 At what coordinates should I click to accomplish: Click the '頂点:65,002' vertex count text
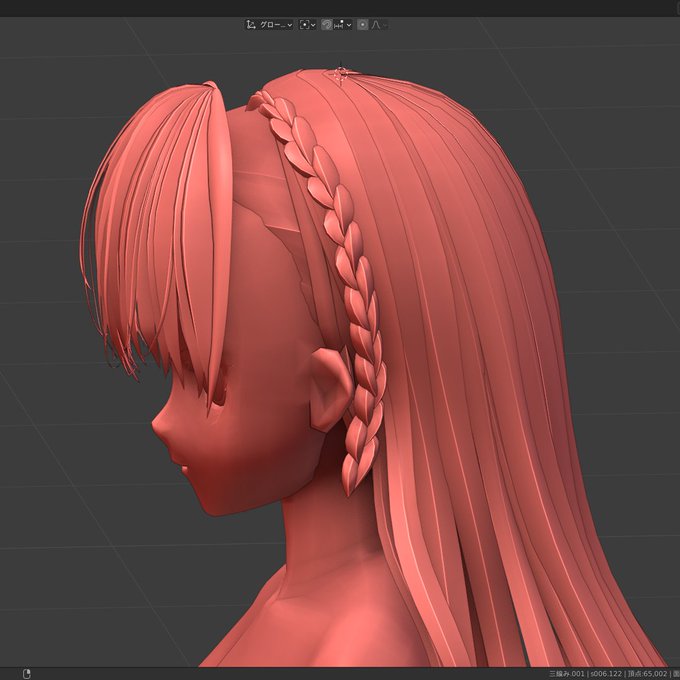tap(647, 673)
